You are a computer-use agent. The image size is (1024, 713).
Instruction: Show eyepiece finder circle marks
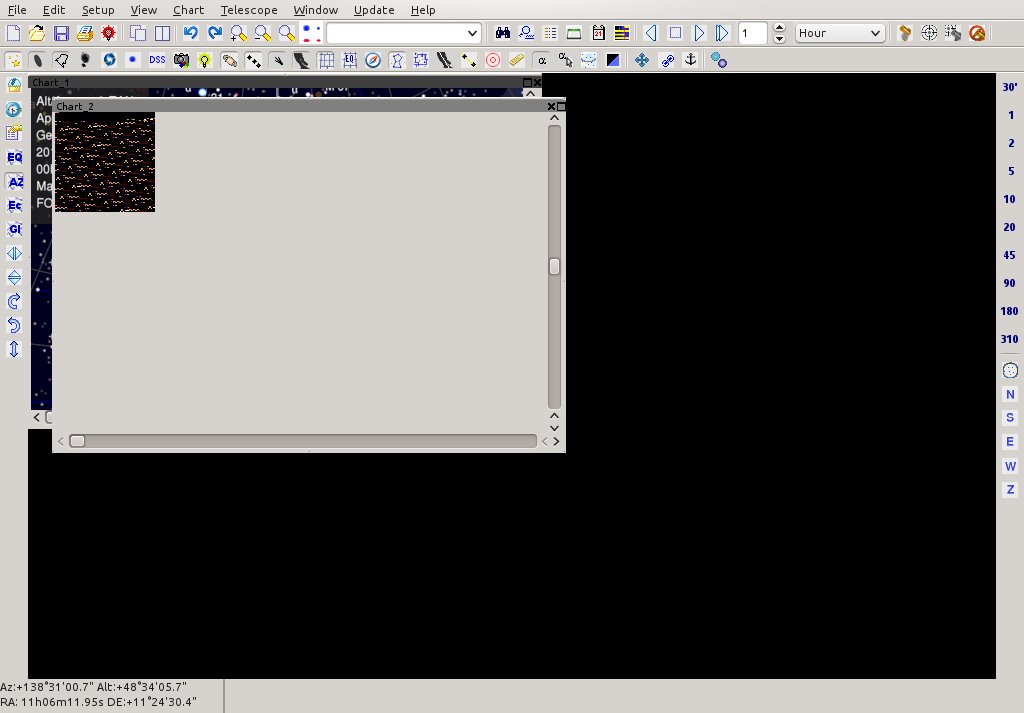[x=492, y=60]
